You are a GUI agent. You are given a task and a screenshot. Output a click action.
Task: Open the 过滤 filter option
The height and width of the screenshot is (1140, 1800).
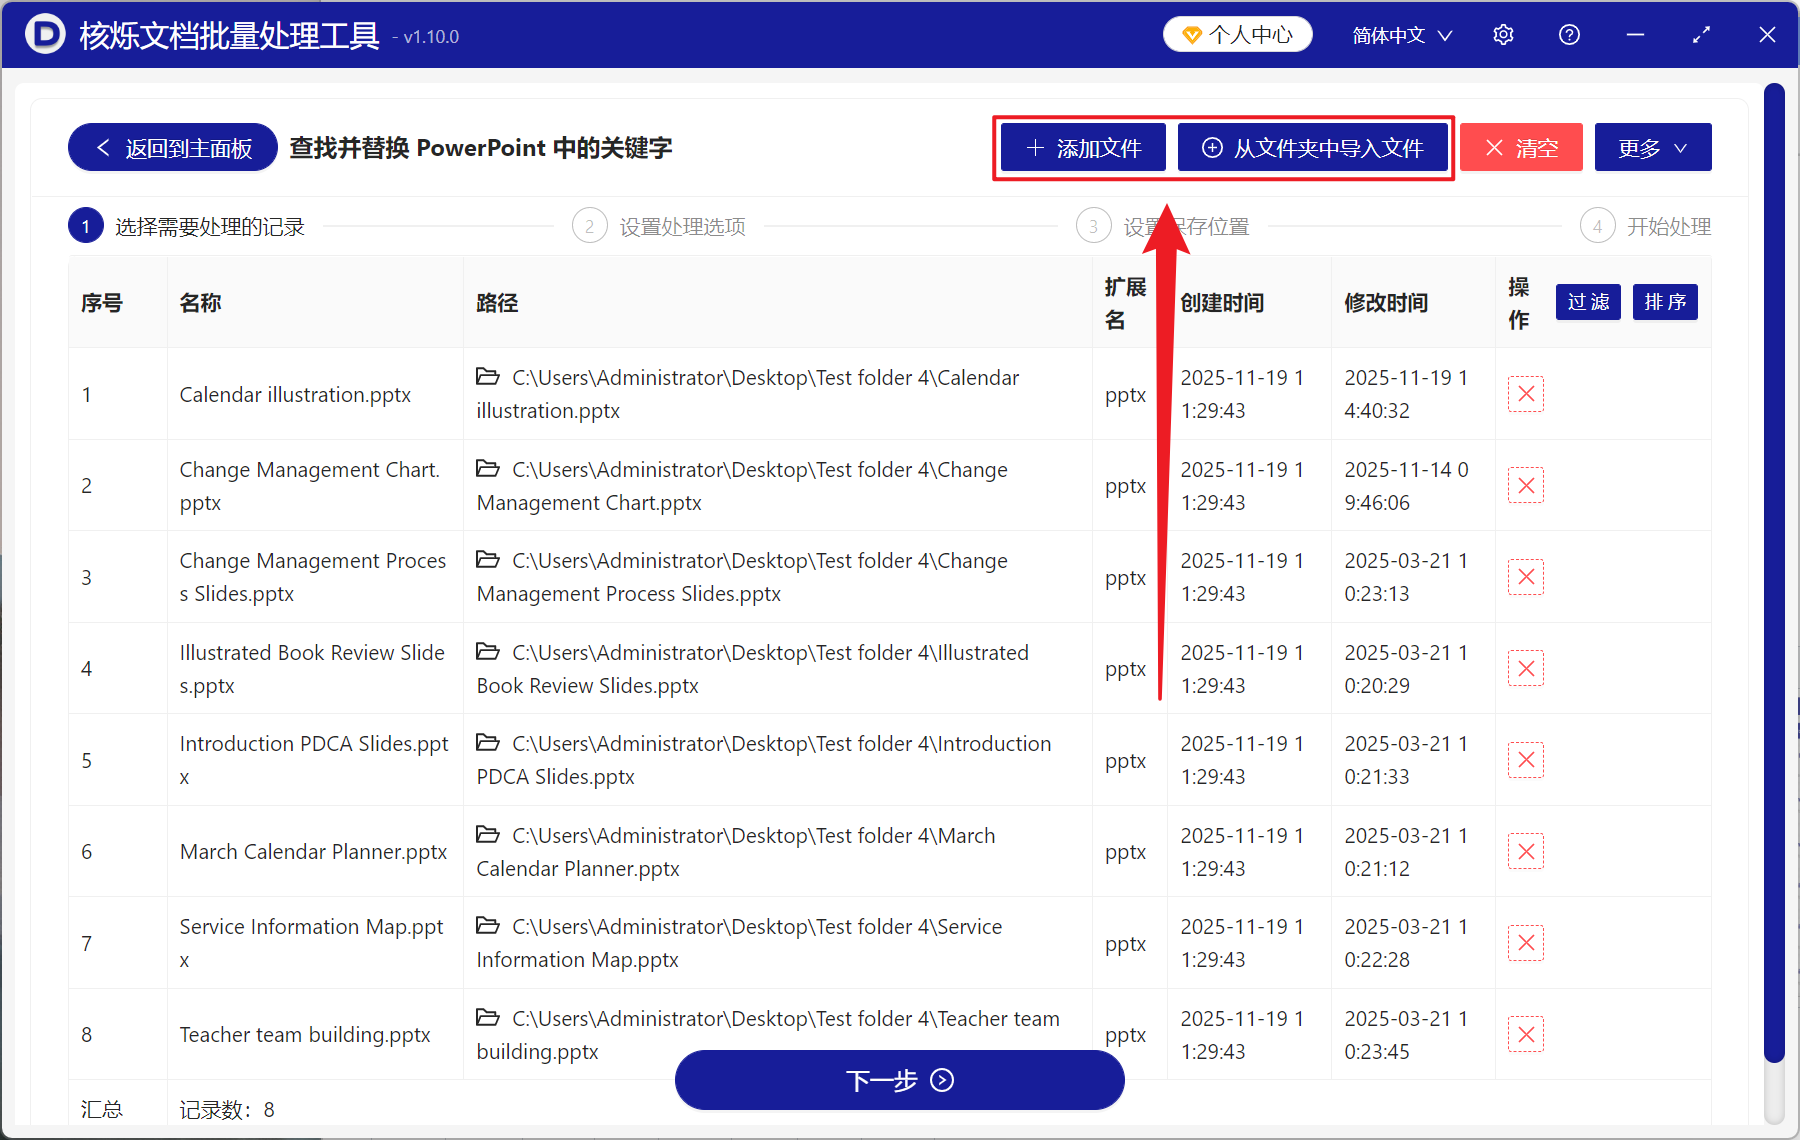pos(1588,302)
